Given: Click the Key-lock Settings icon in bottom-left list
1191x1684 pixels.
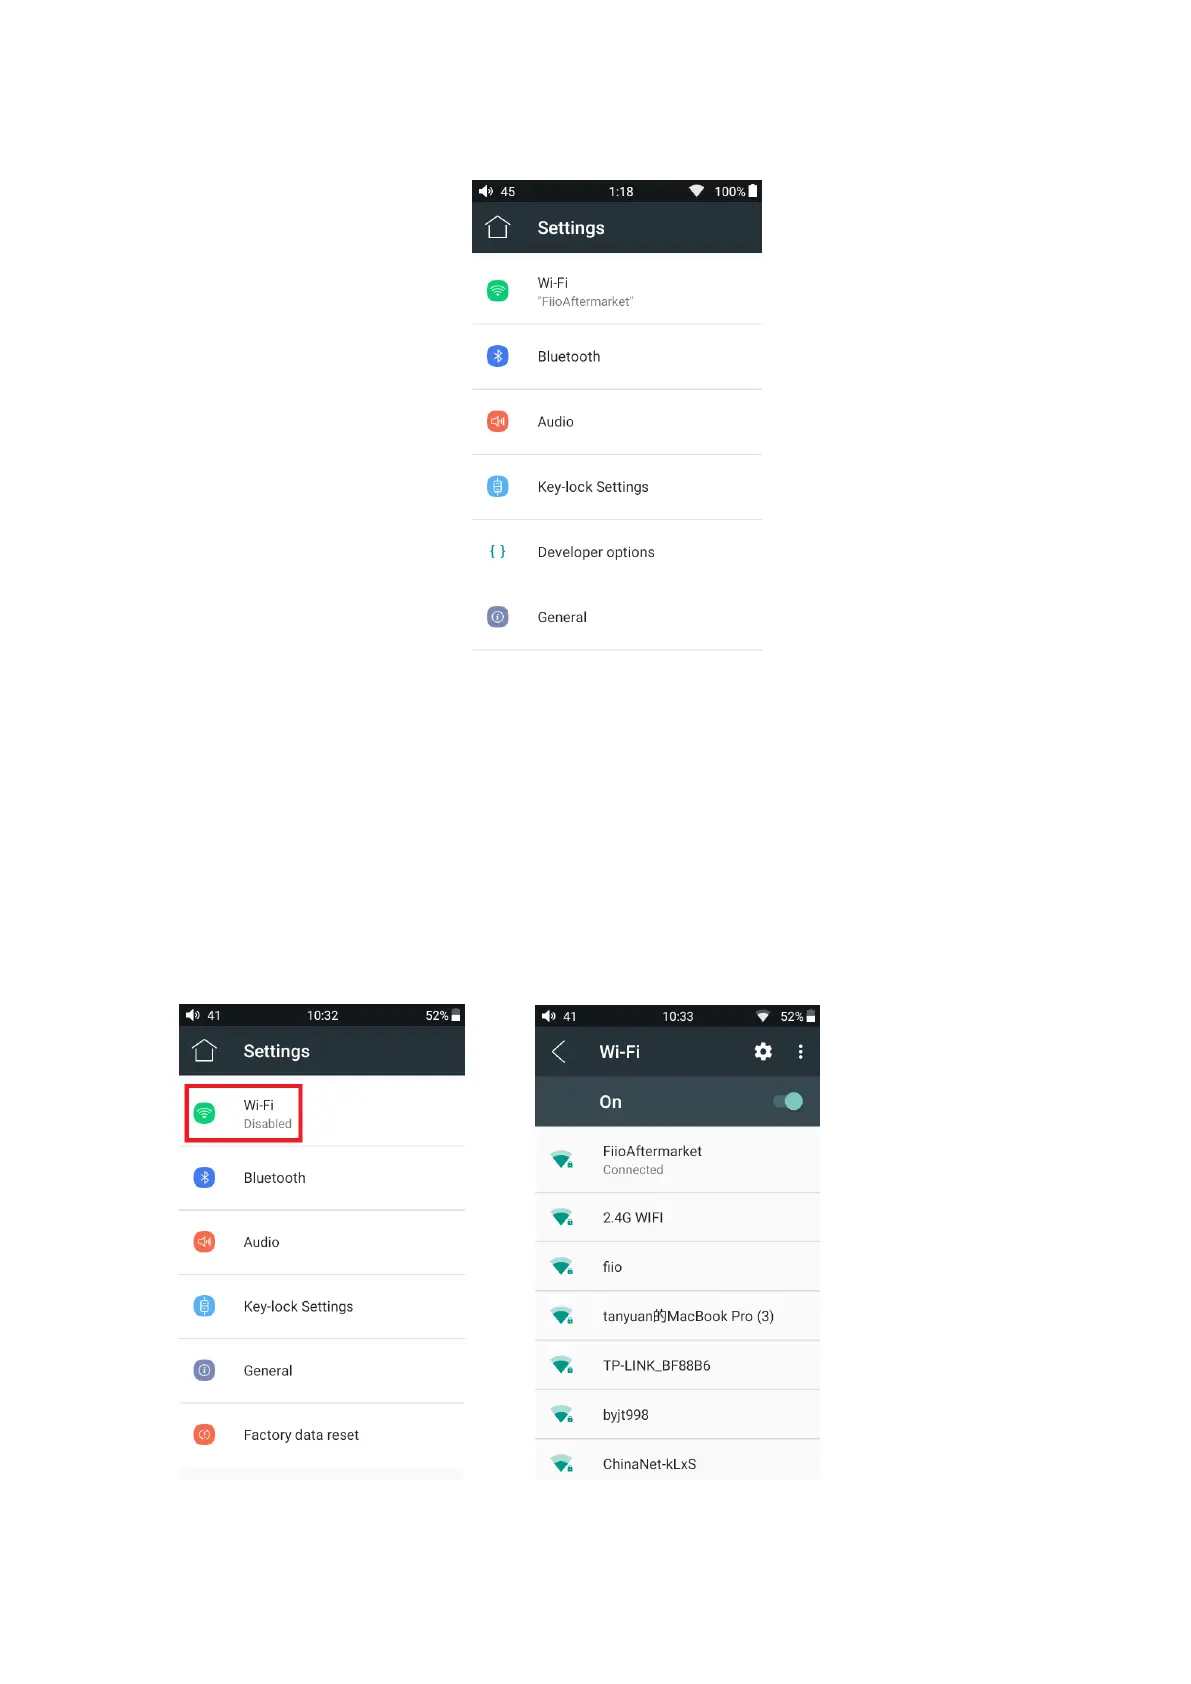Looking at the screenshot, I should [x=204, y=1306].
